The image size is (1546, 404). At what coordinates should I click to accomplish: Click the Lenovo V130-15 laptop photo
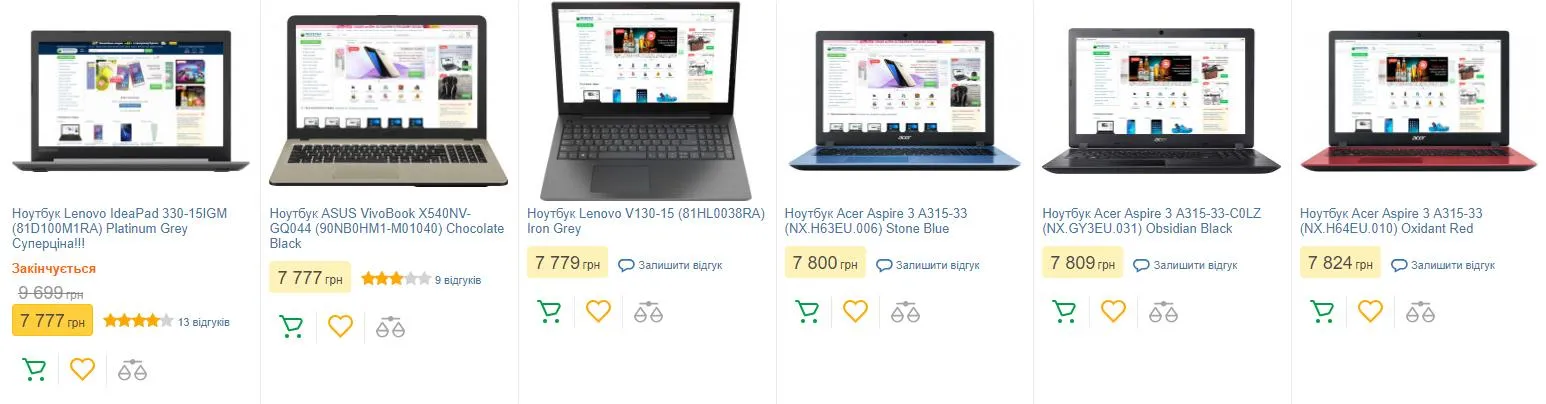645,101
